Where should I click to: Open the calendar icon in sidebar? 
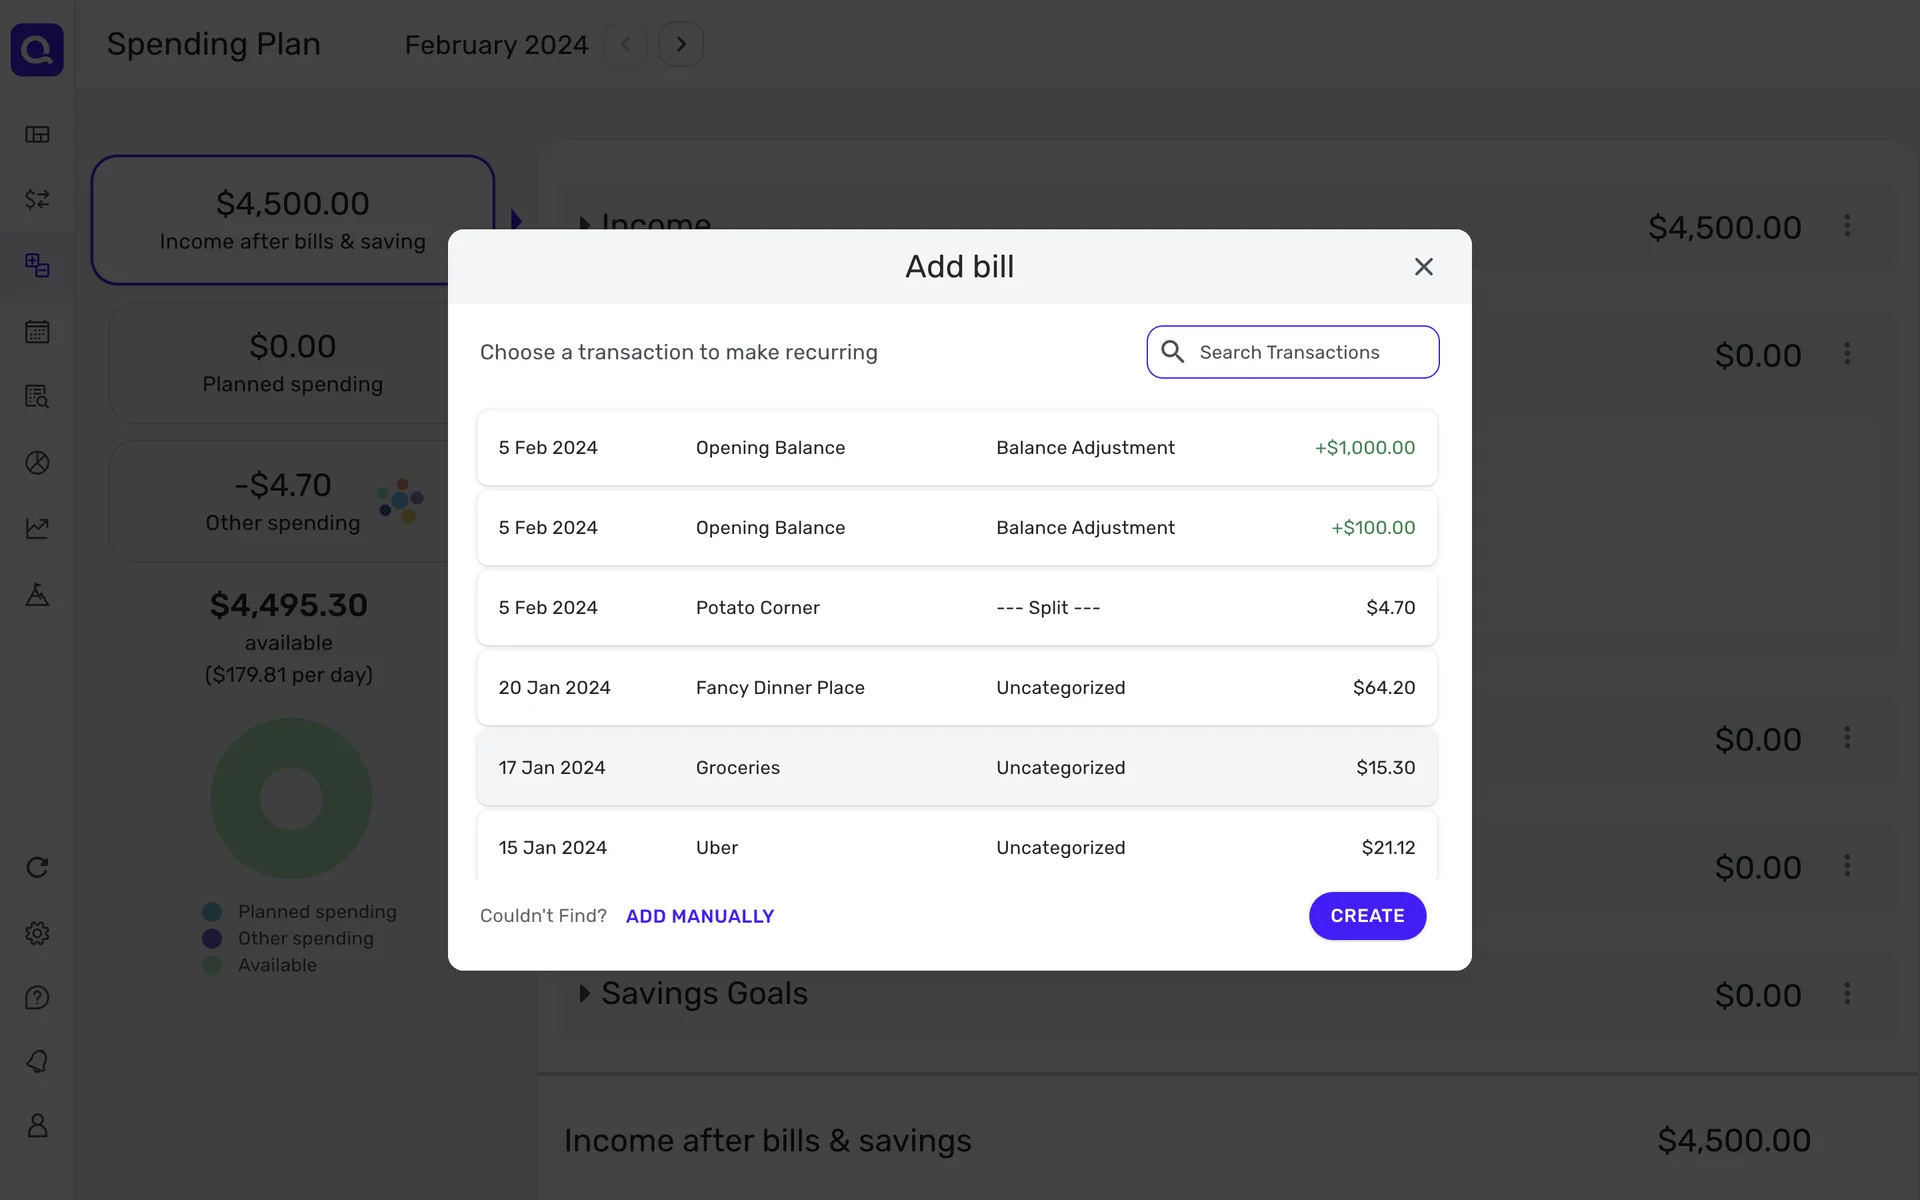coord(37,332)
